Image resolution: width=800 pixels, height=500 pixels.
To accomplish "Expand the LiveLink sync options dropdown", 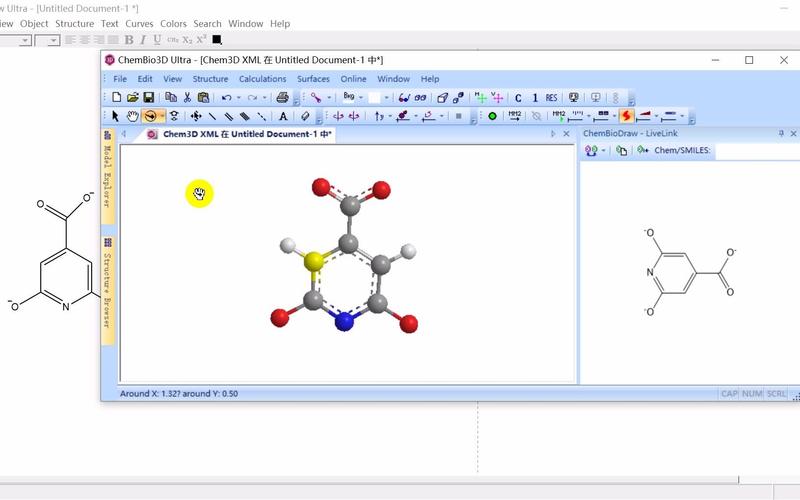I will (x=604, y=151).
